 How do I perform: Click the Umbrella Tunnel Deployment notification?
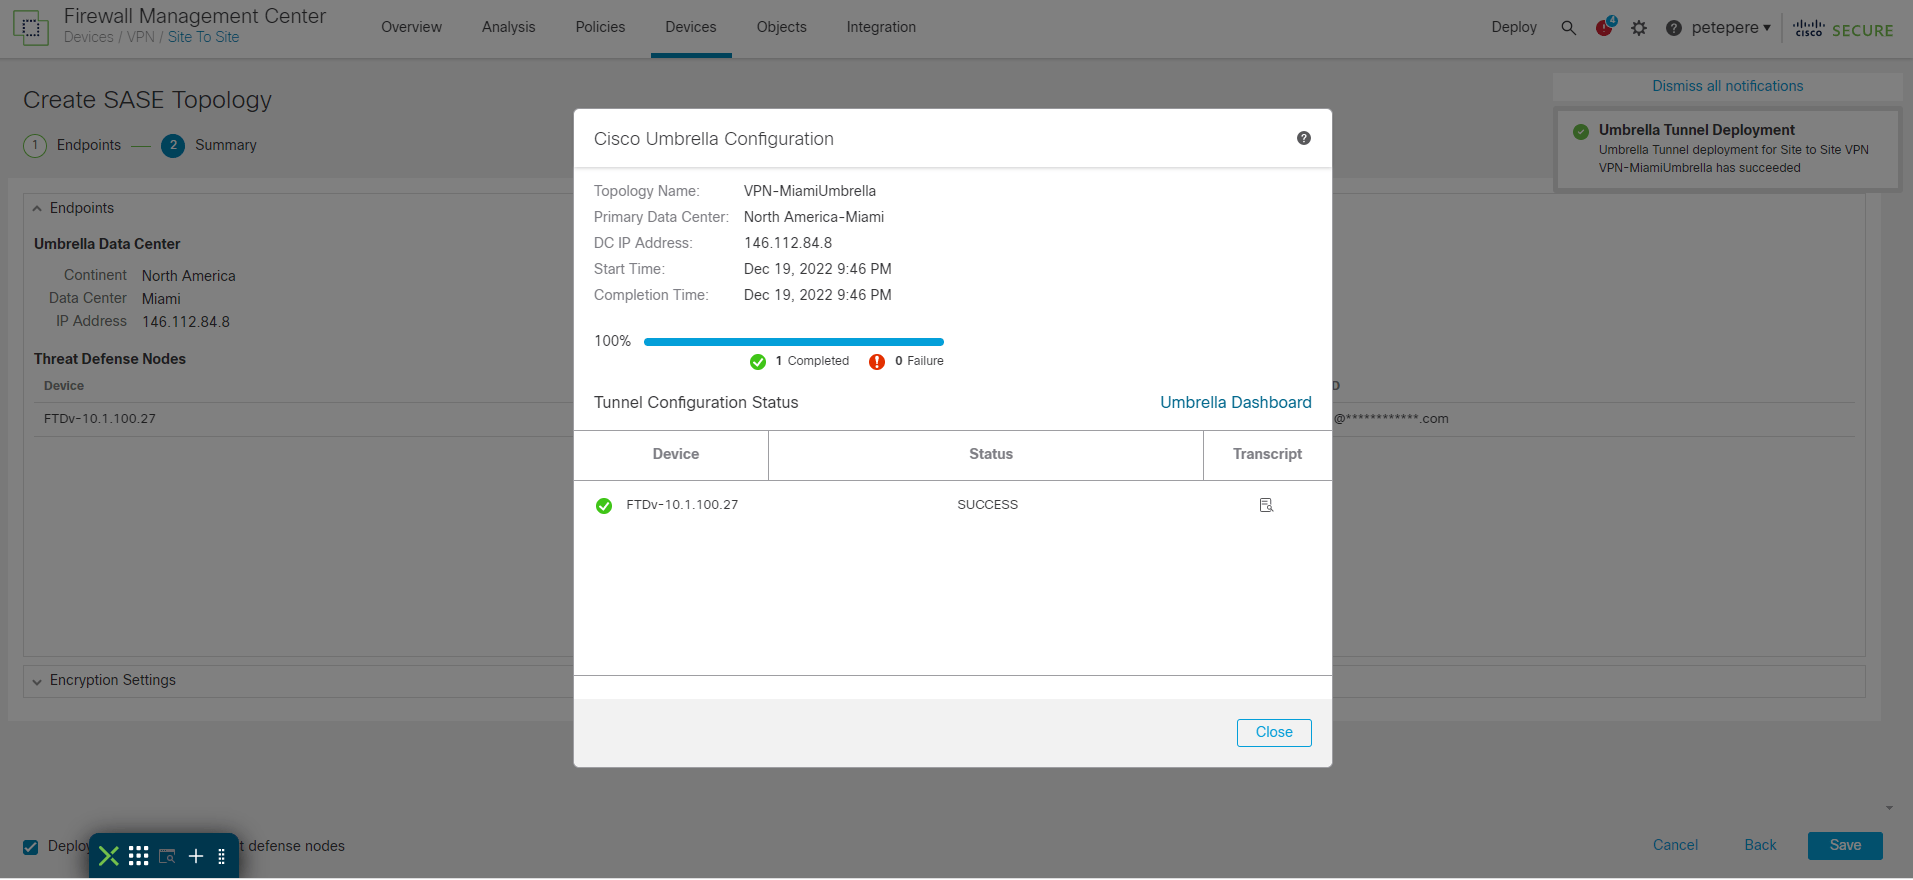(1728, 148)
